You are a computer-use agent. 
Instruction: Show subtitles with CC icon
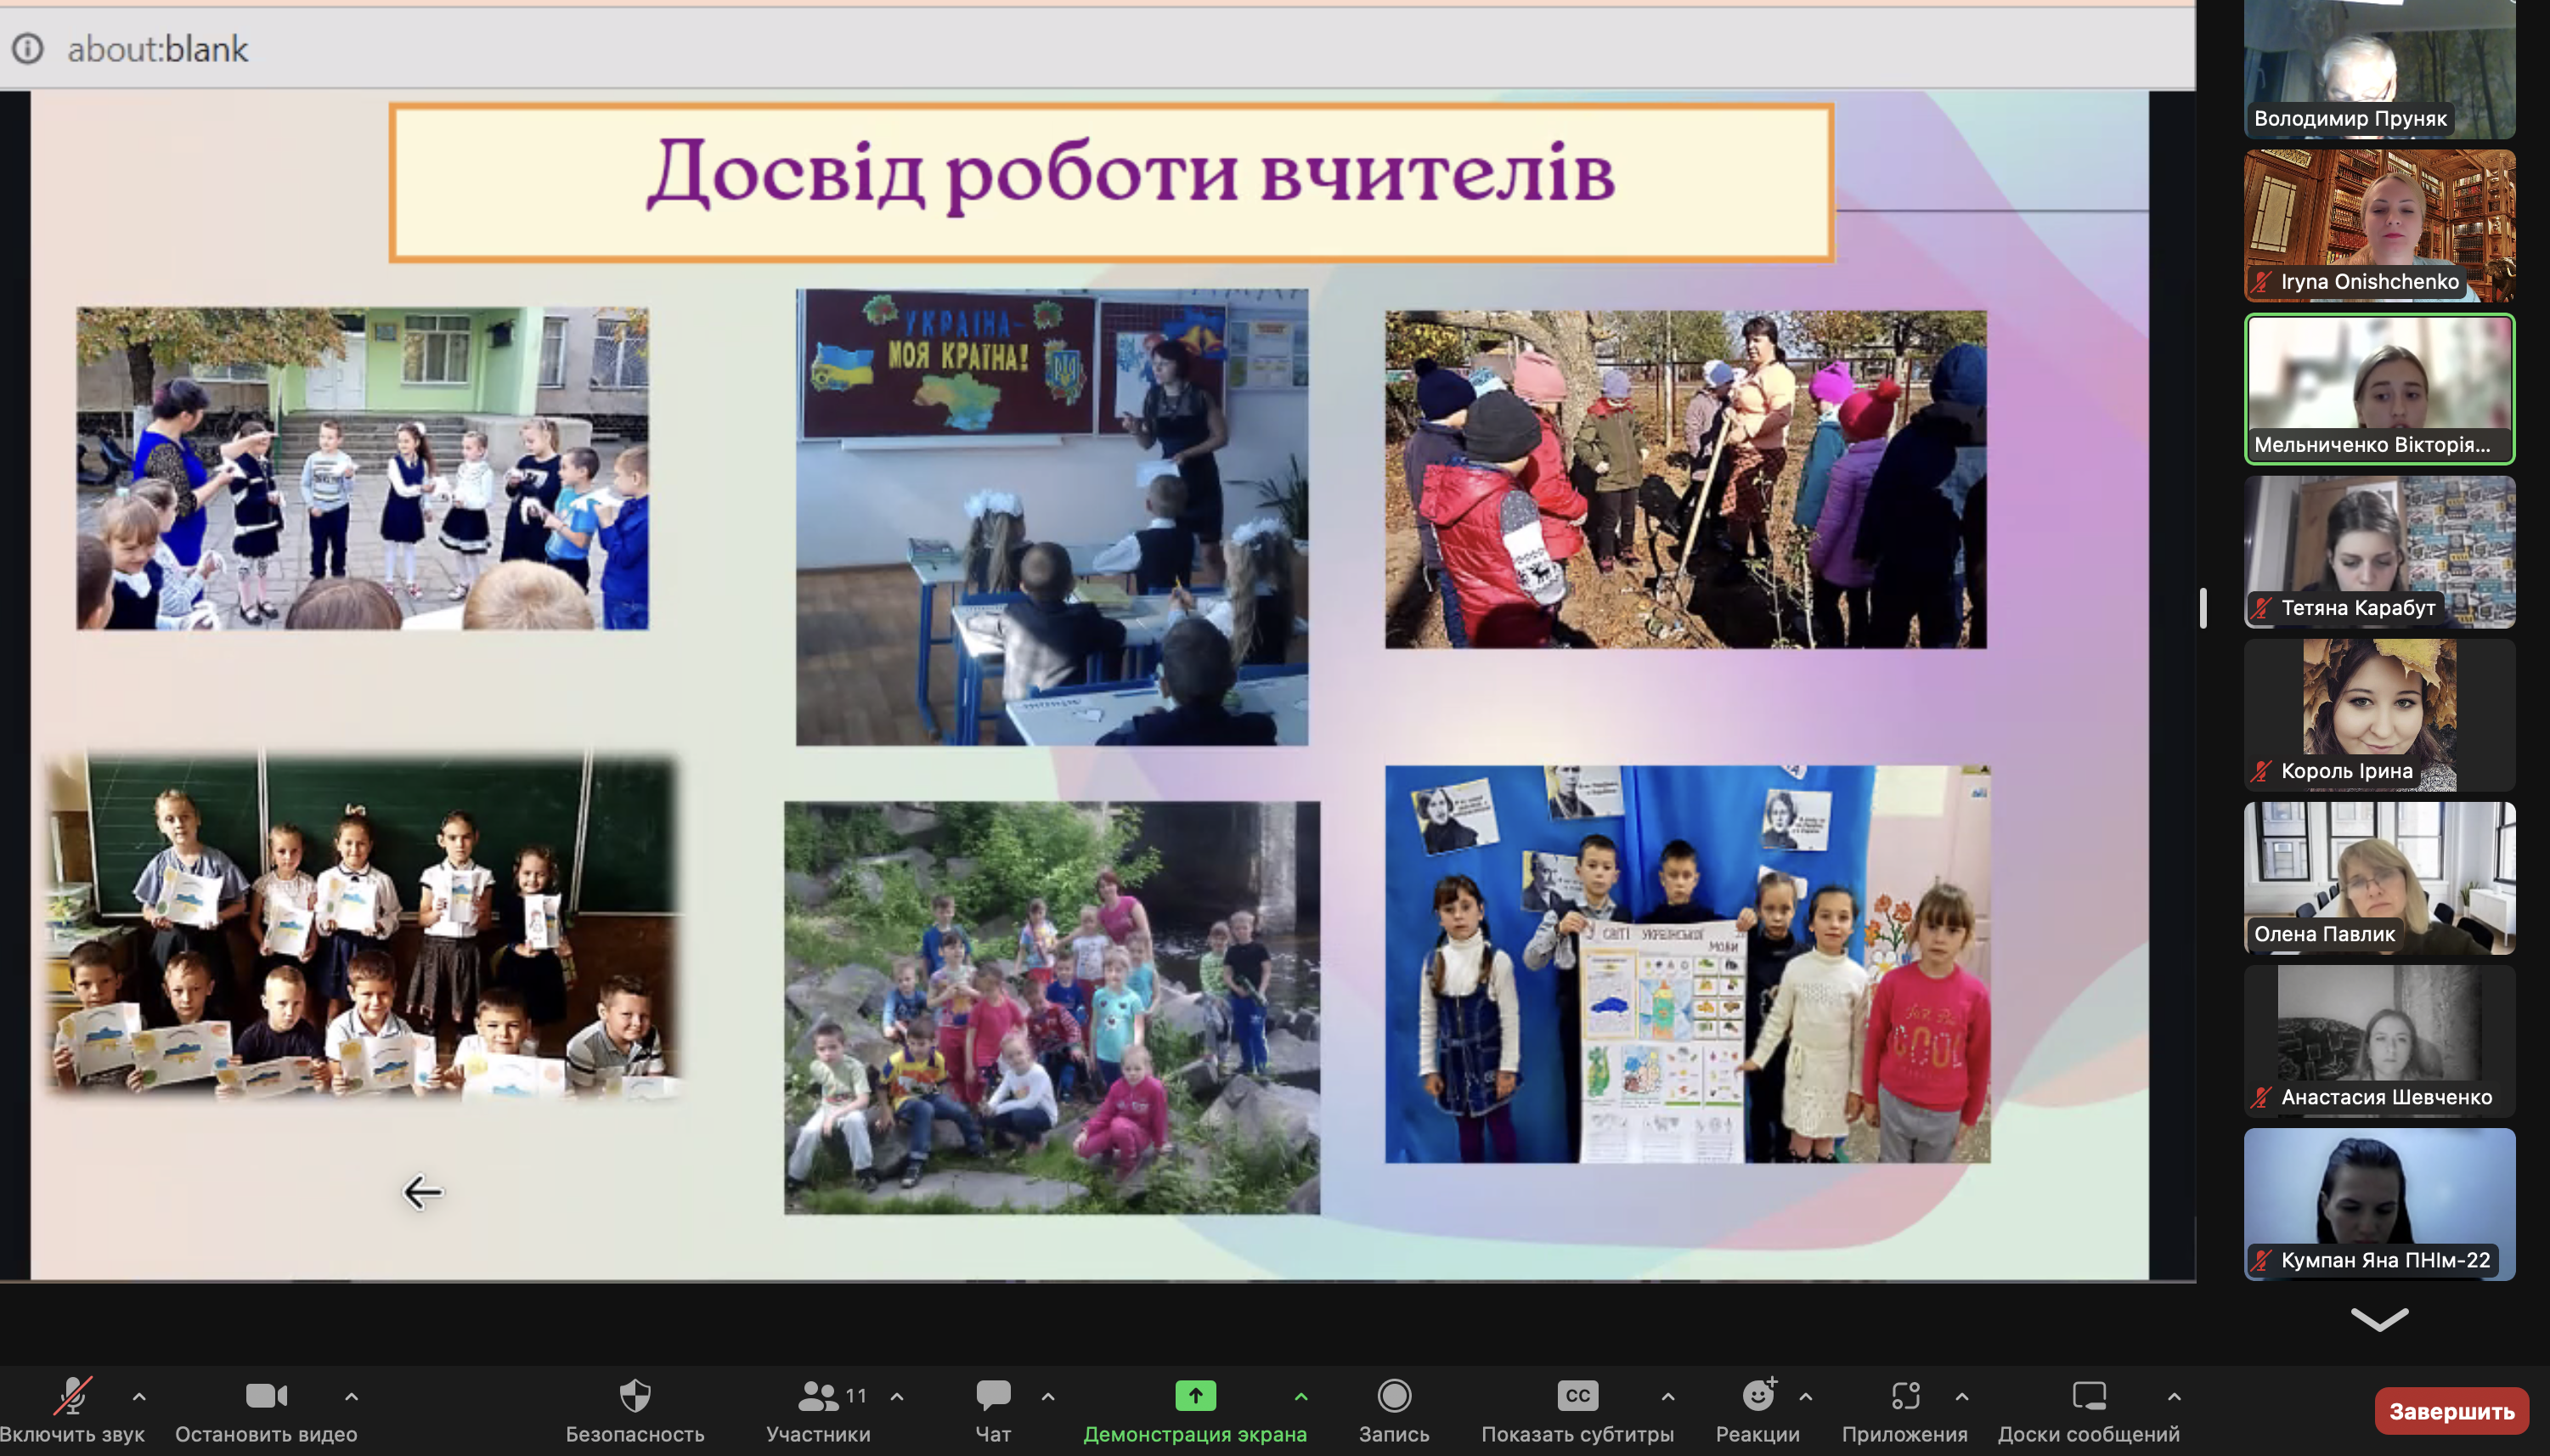click(1577, 1395)
